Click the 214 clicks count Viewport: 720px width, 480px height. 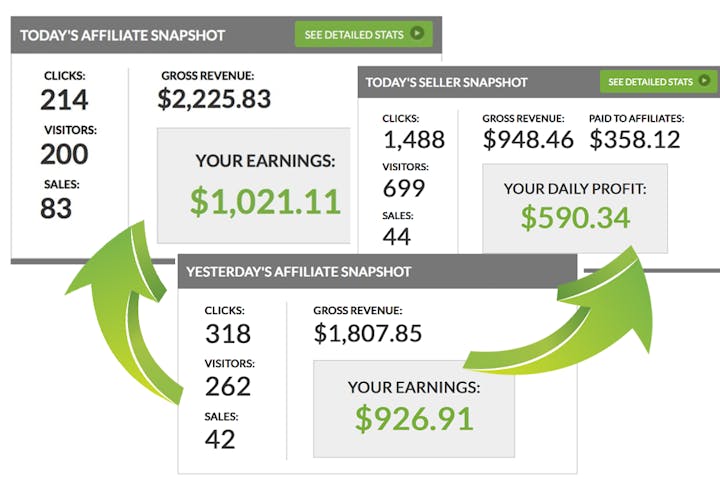pyautogui.click(x=65, y=99)
